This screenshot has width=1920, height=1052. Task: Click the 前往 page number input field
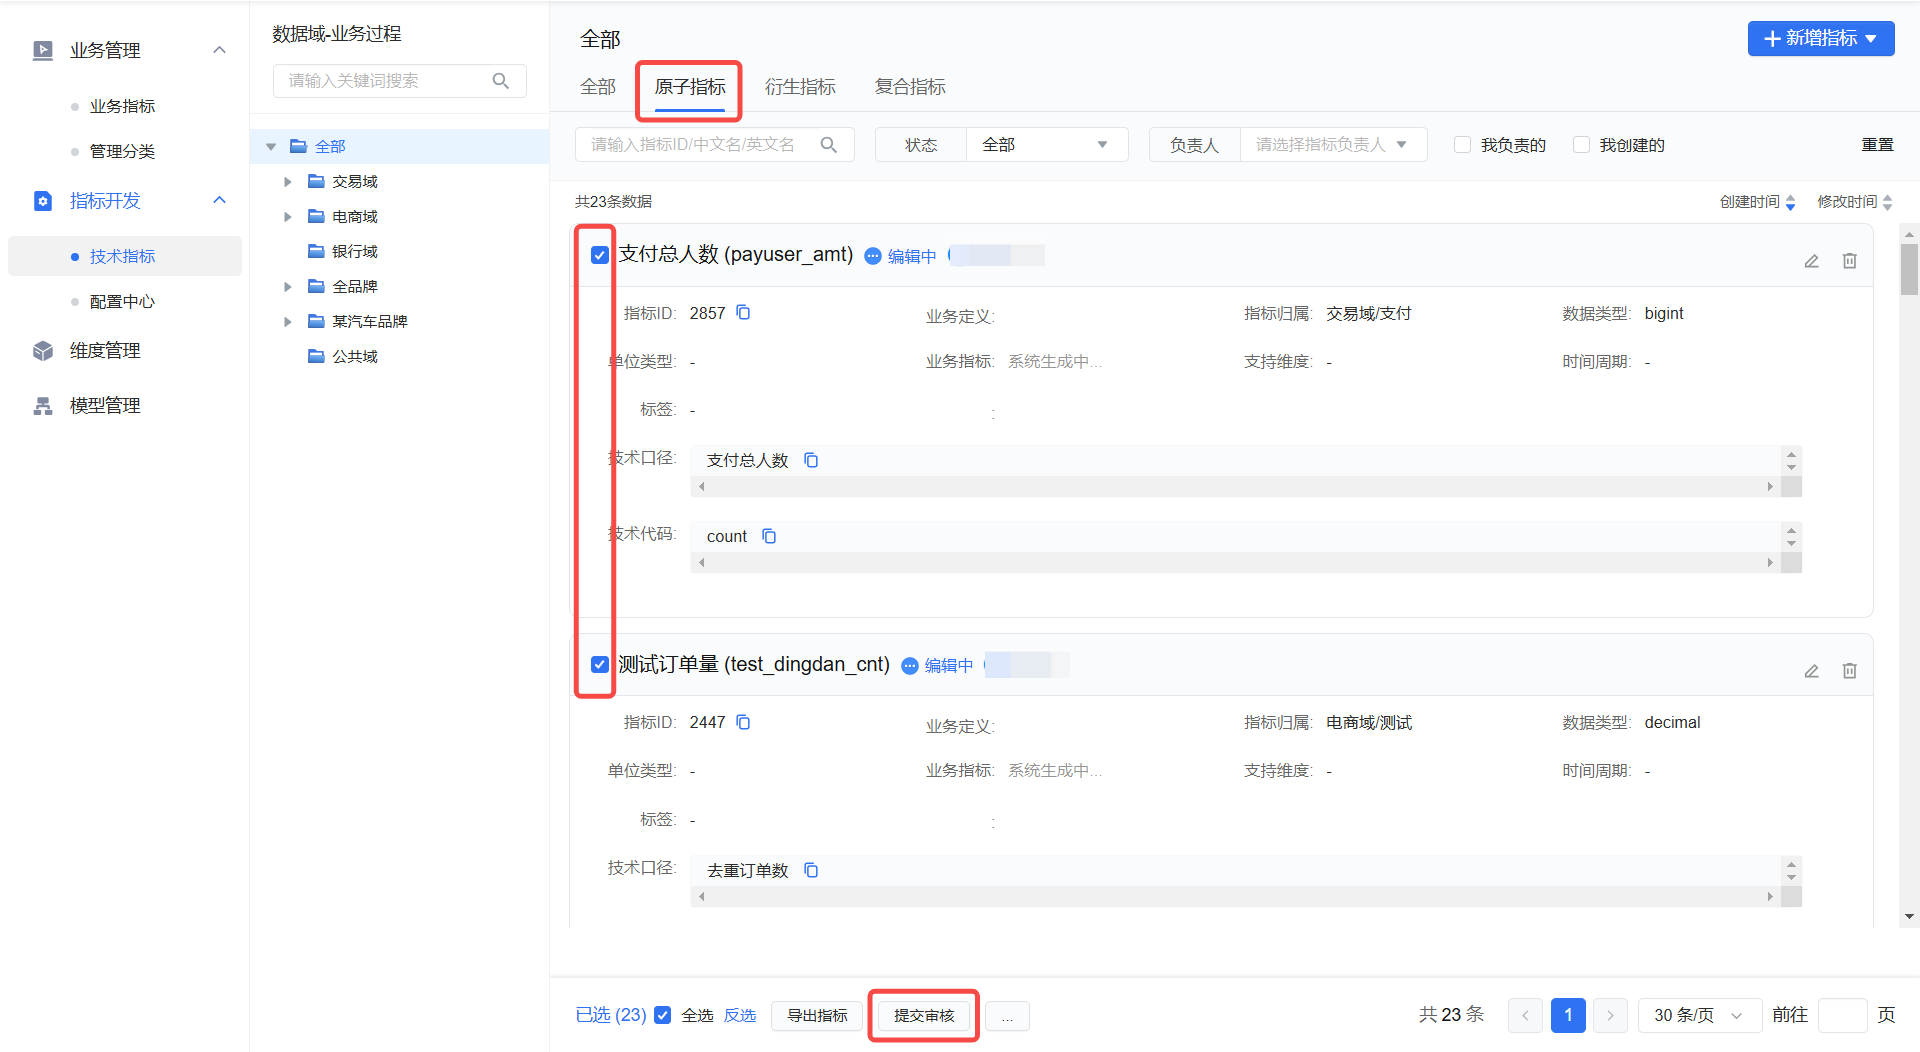pos(1841,1015)
